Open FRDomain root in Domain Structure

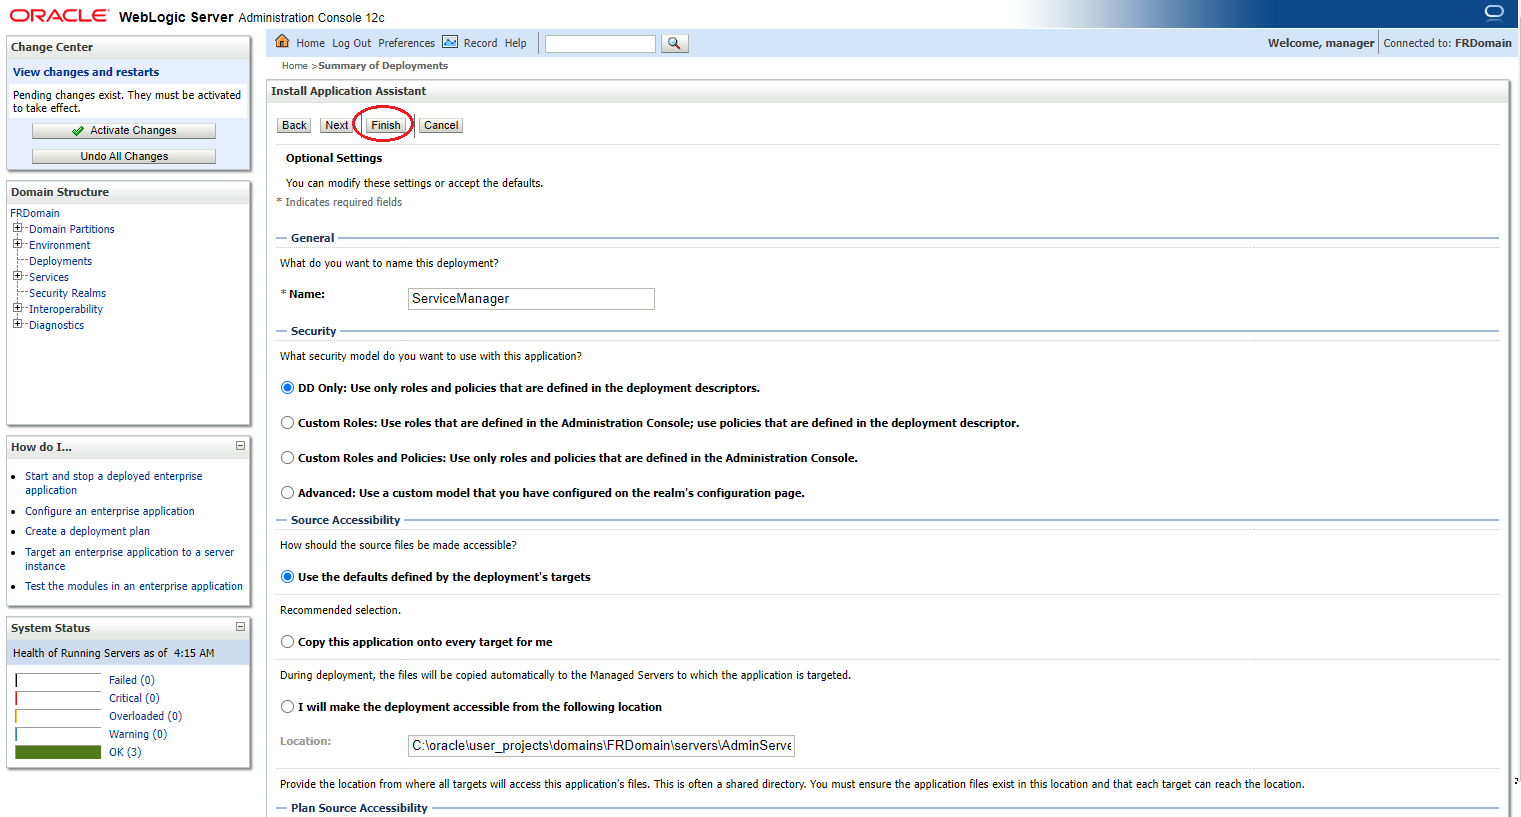pos(35,213)
